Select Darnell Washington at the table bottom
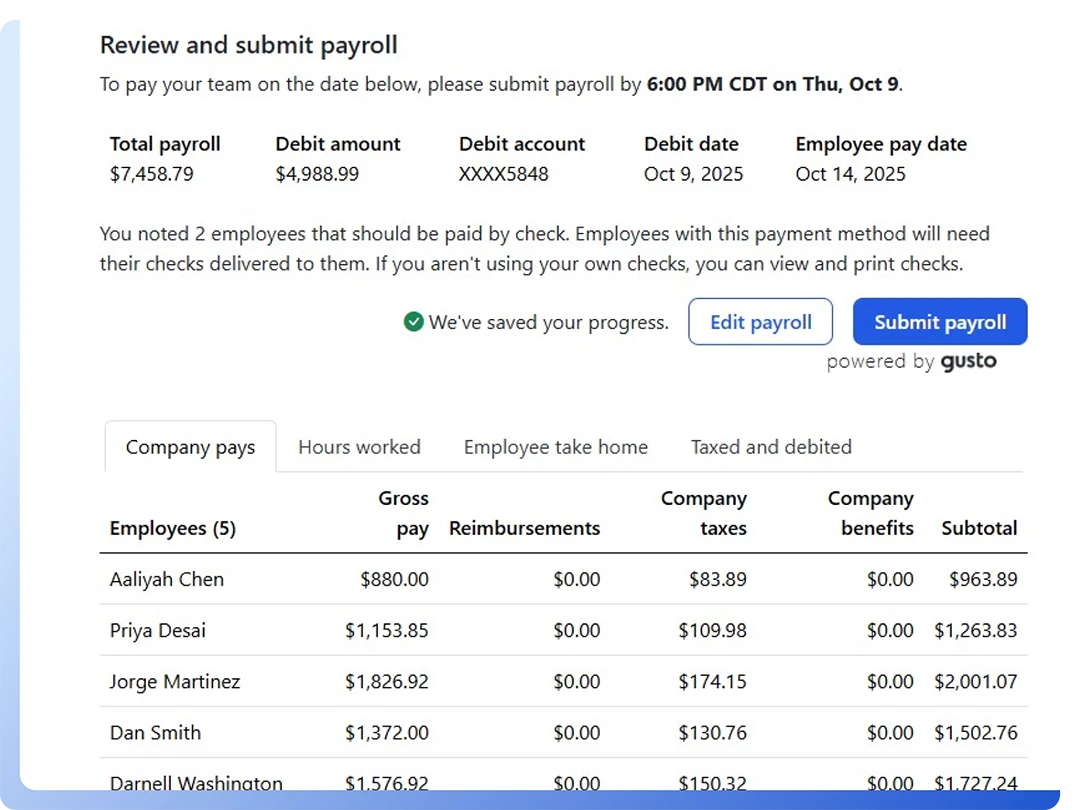Viewport: 1080px width, 810px height. [196, 783]
